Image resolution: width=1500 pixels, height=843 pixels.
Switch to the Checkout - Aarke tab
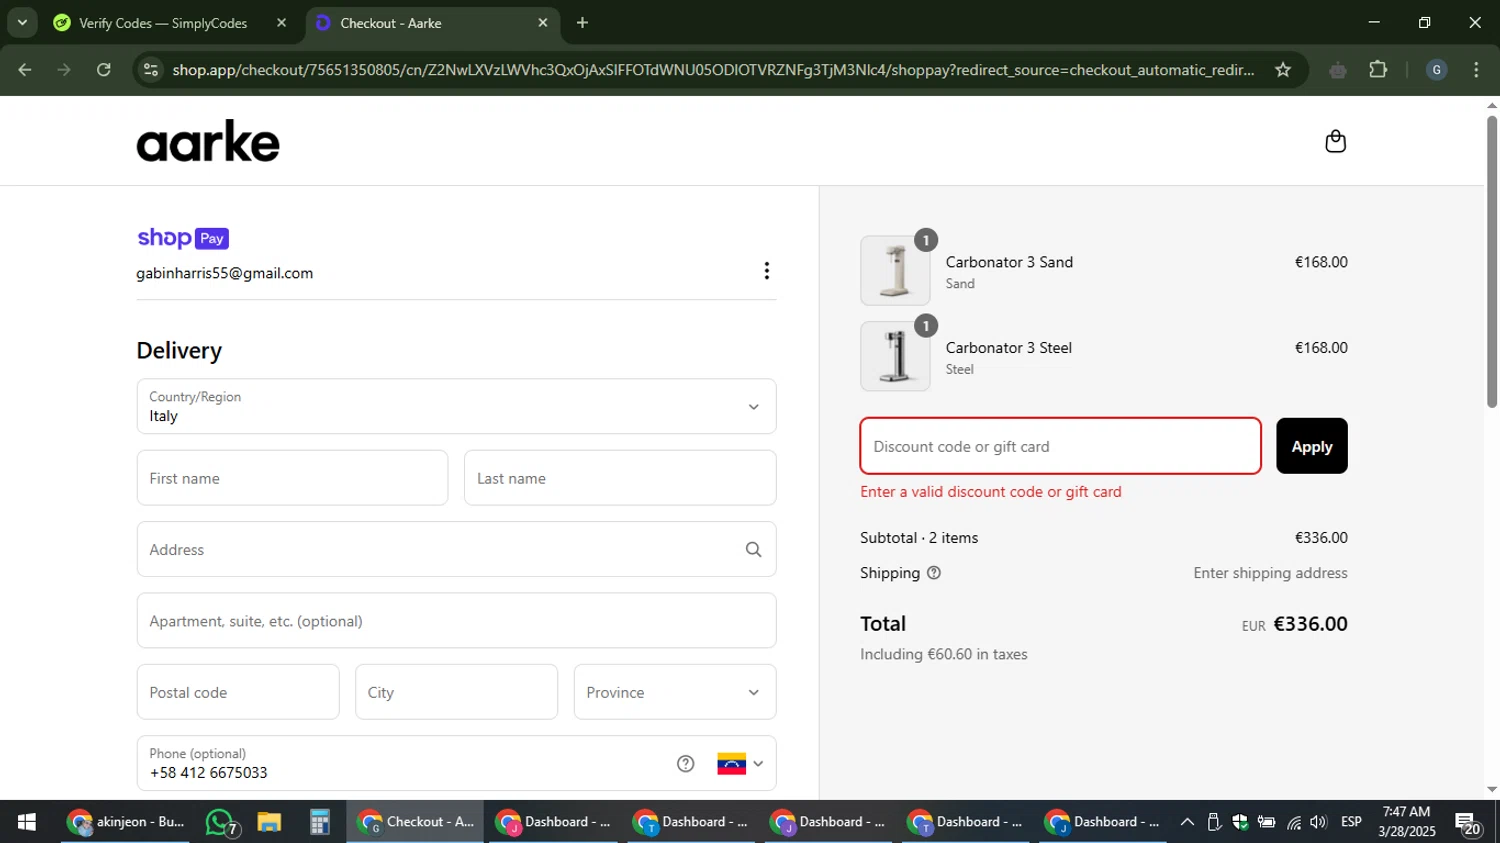click(x=432, y=22)
